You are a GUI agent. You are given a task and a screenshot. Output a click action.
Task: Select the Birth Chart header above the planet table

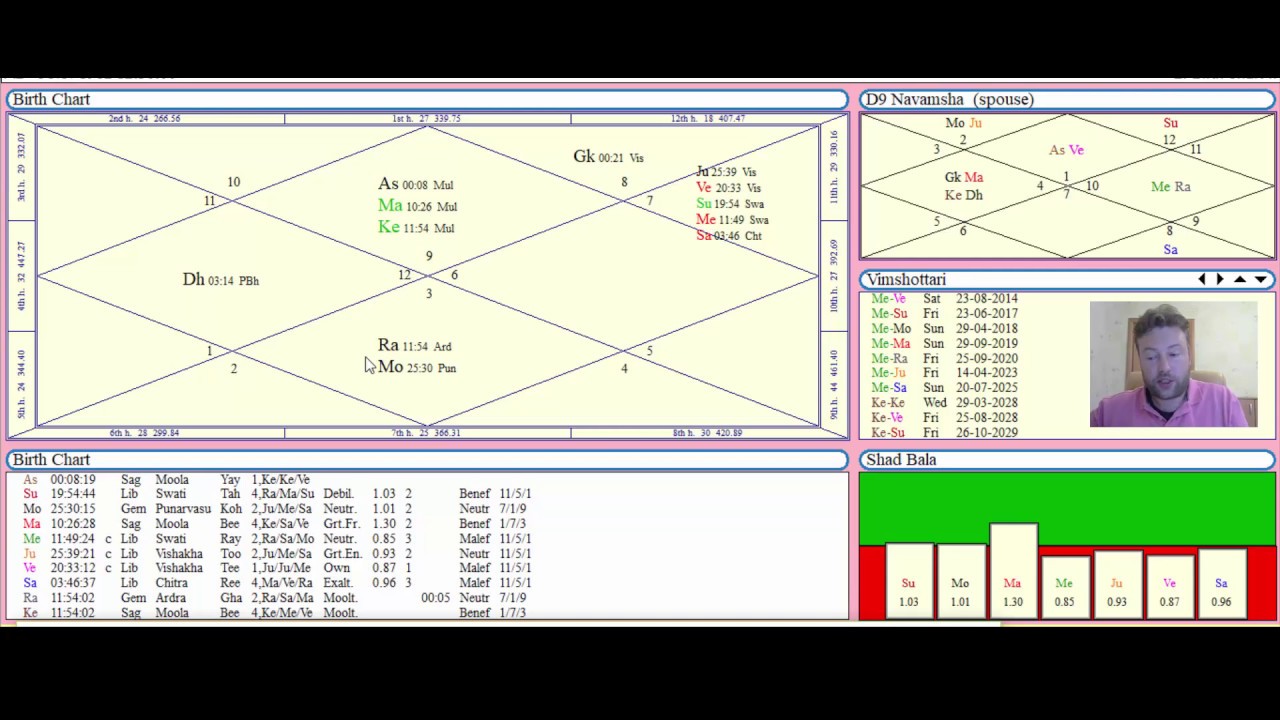pyautogui.click(x=427, y=459)
